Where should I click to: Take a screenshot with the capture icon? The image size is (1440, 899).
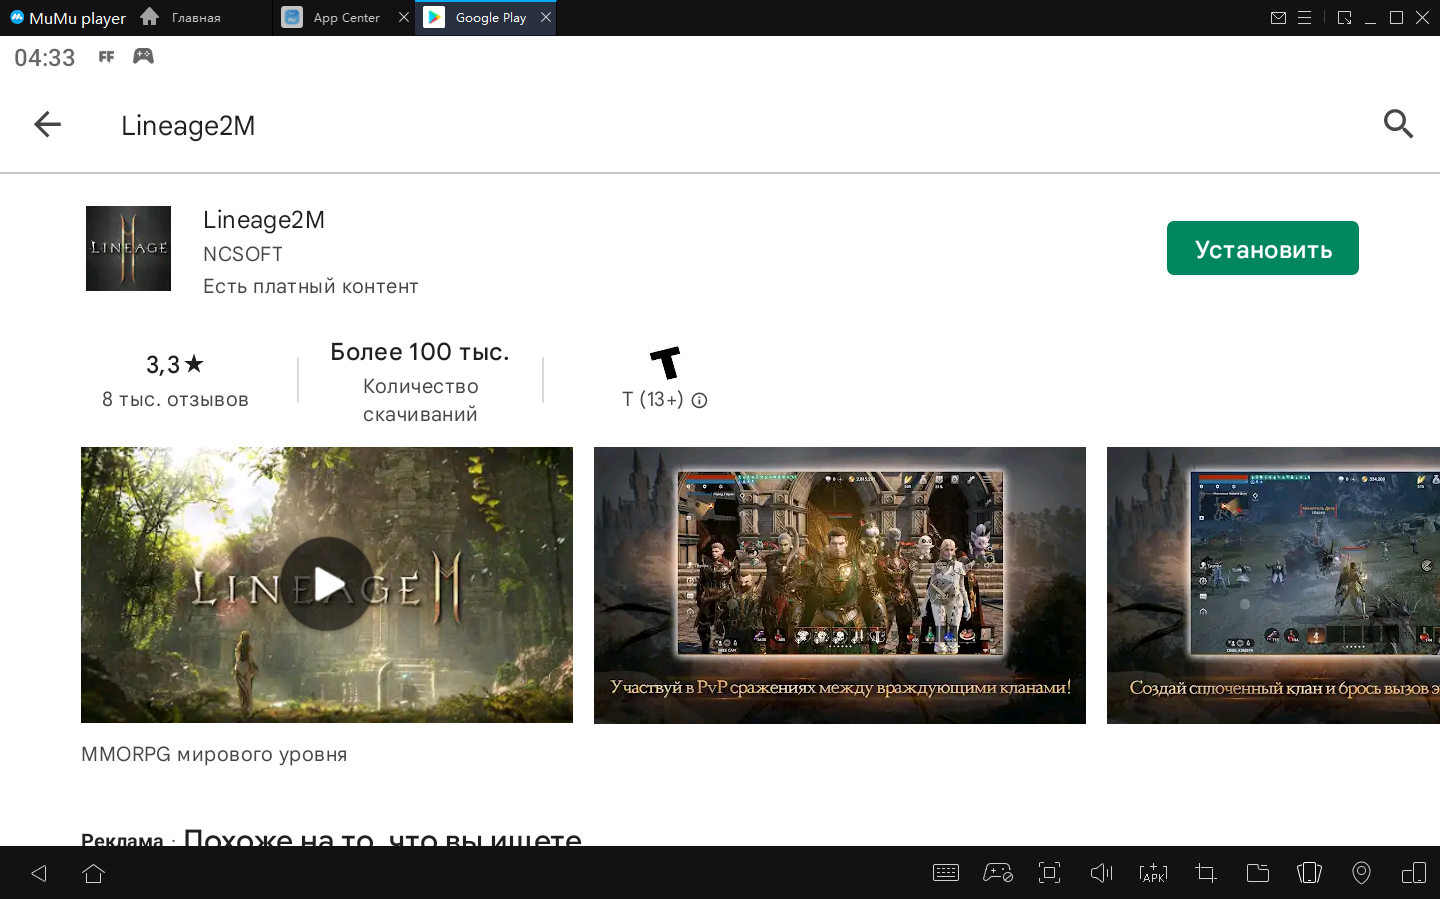[x=1049, y=873]
